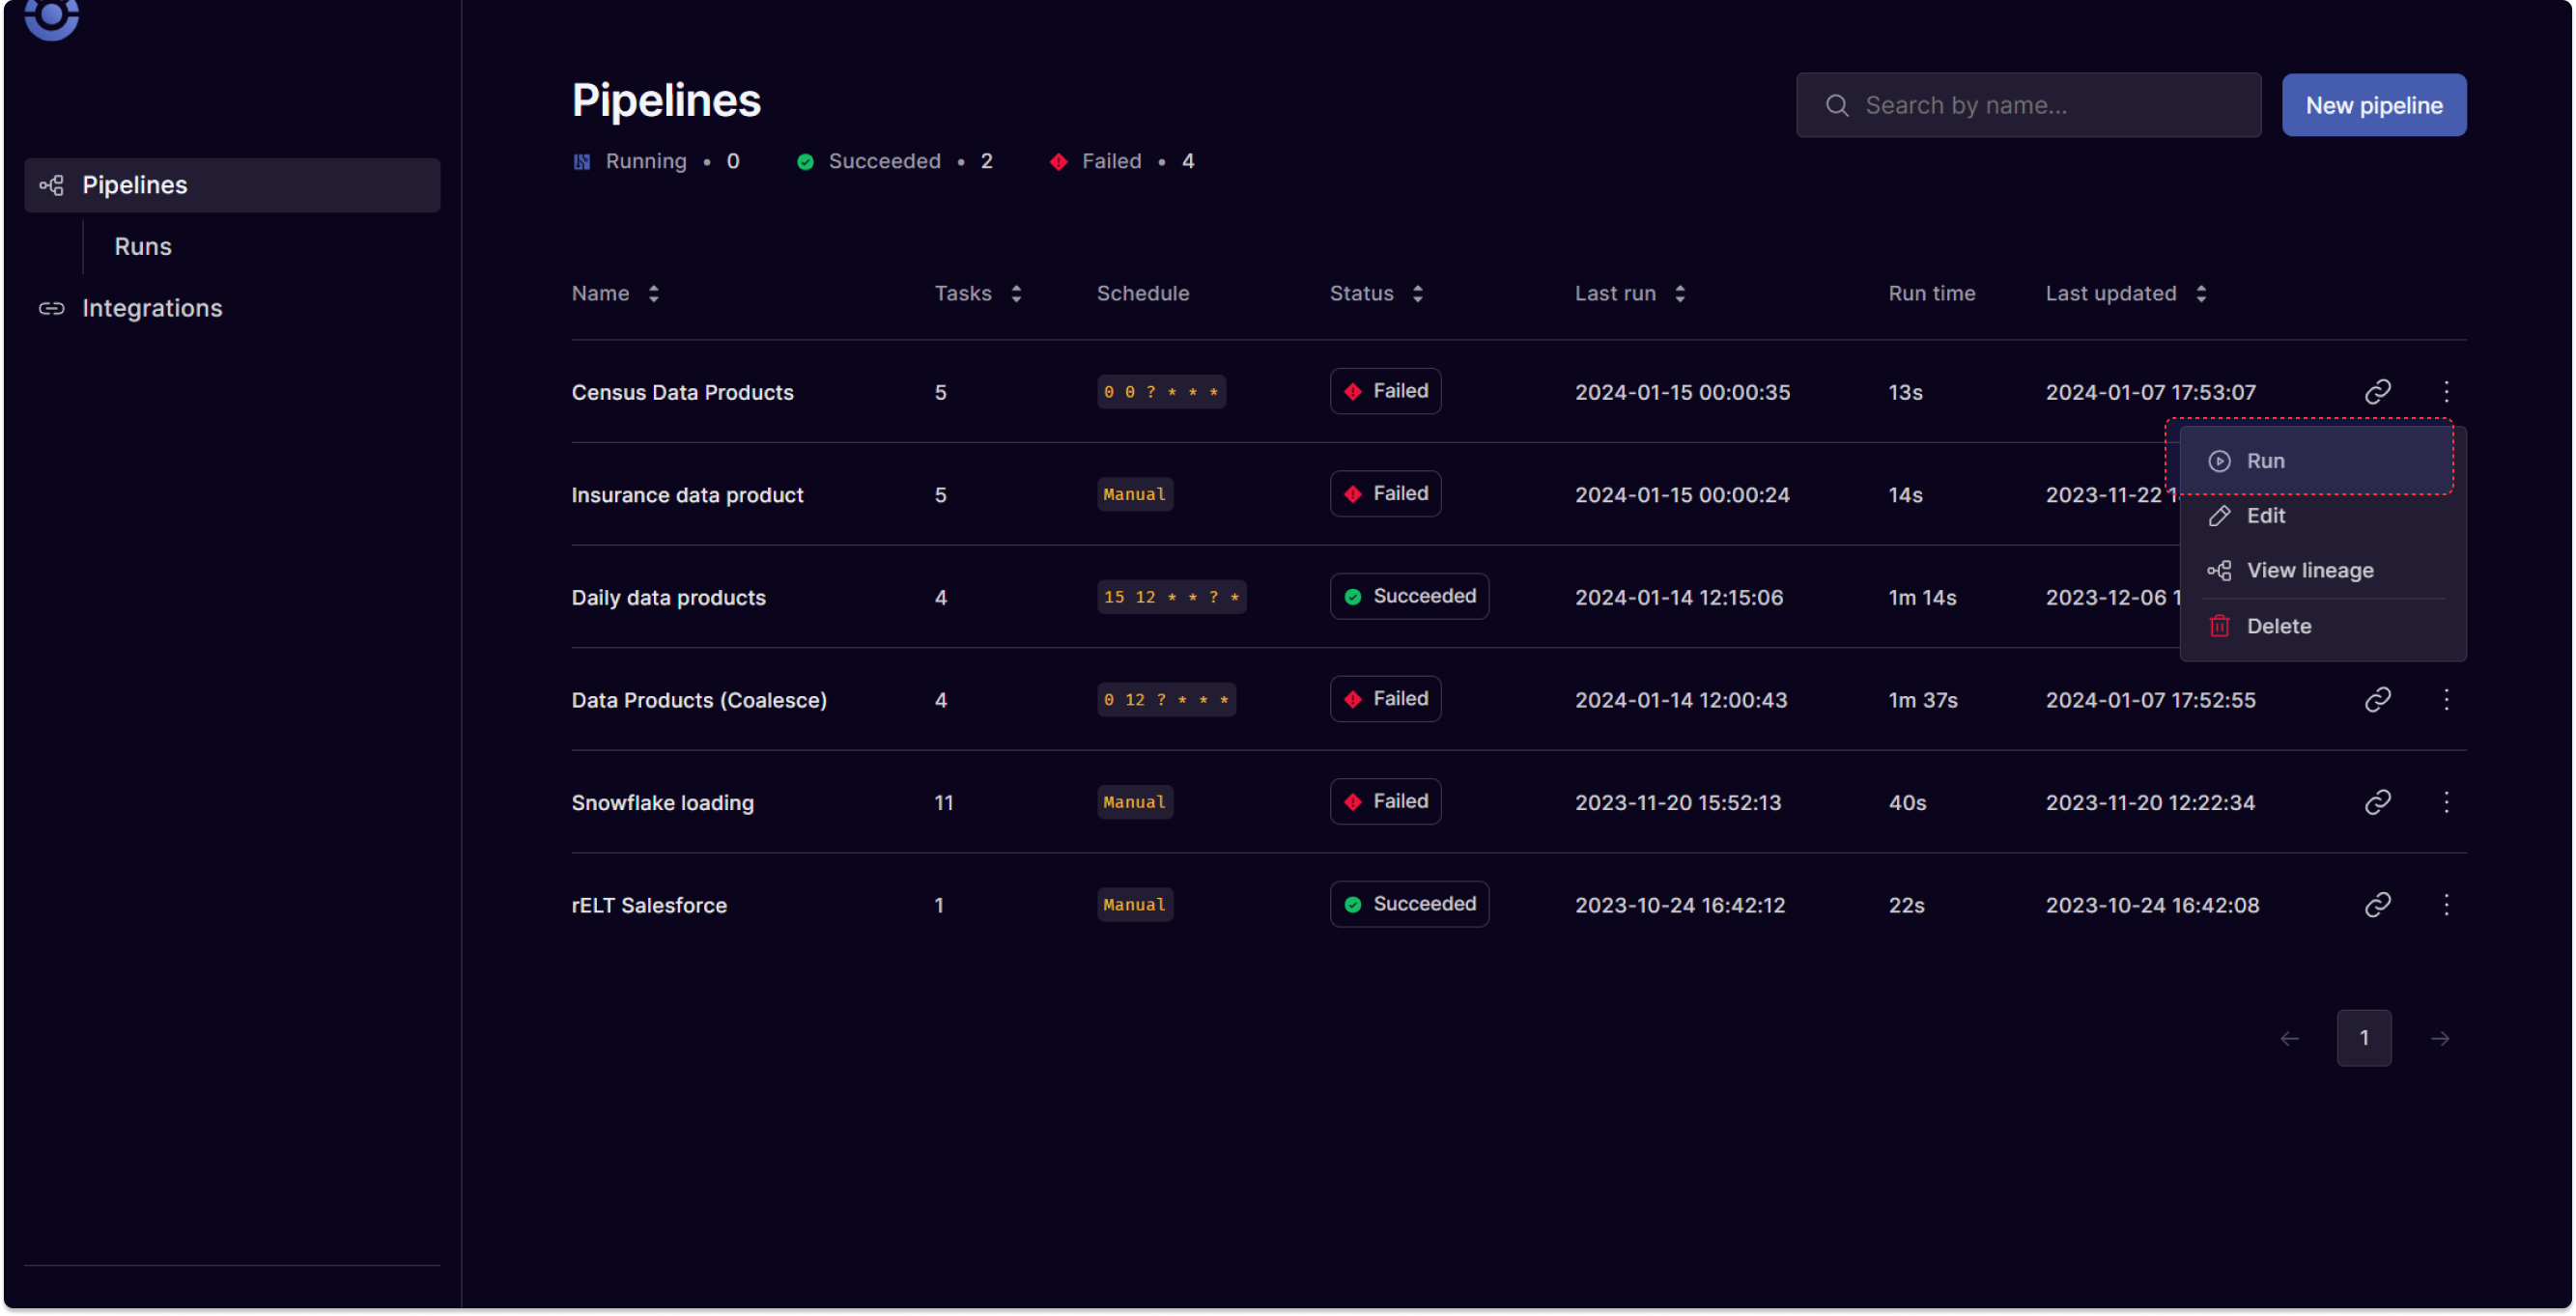Sort the table by Name

coord(653,293)
